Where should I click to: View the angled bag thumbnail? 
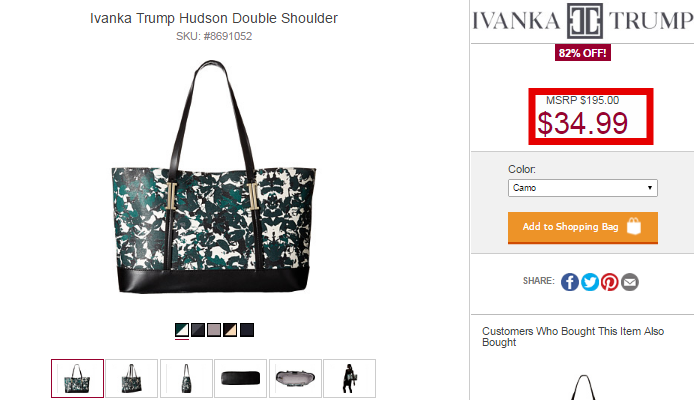pyautogui.click(x=131, y=378)
